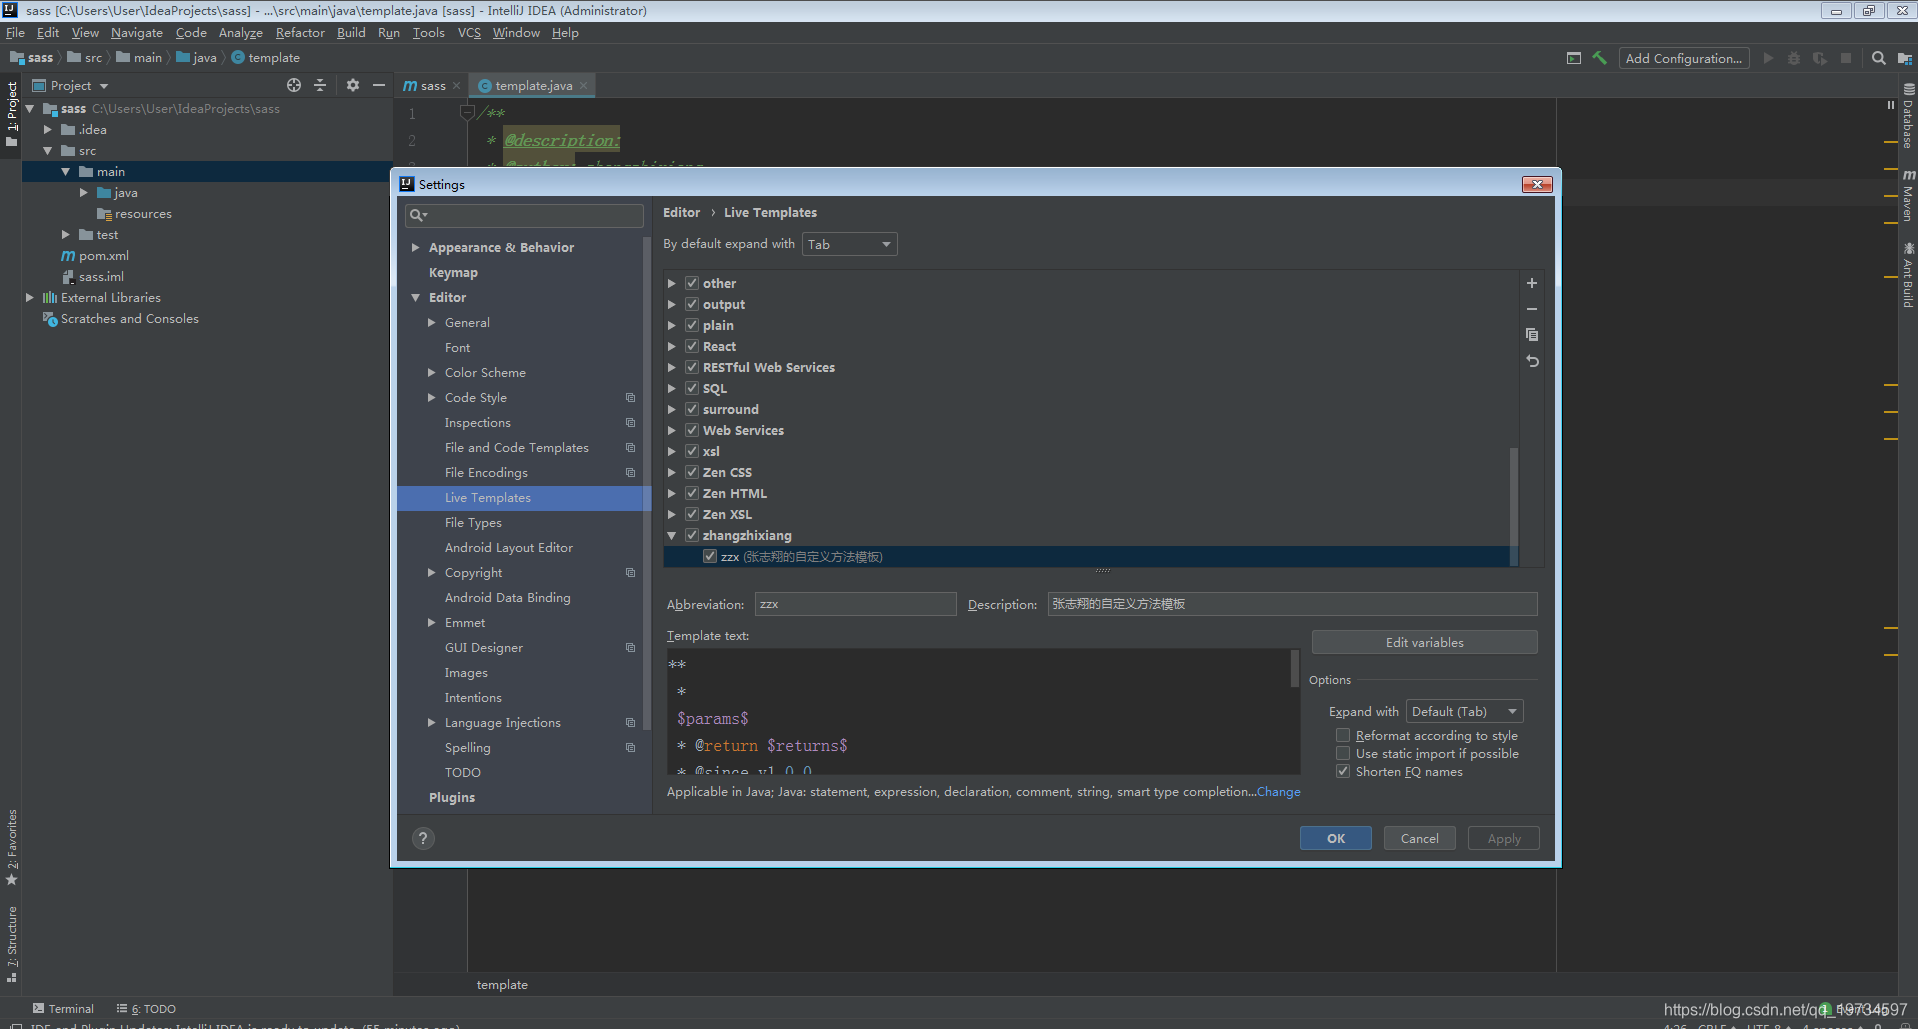Click run with coverage icon in toolbar

[1820, 58]
